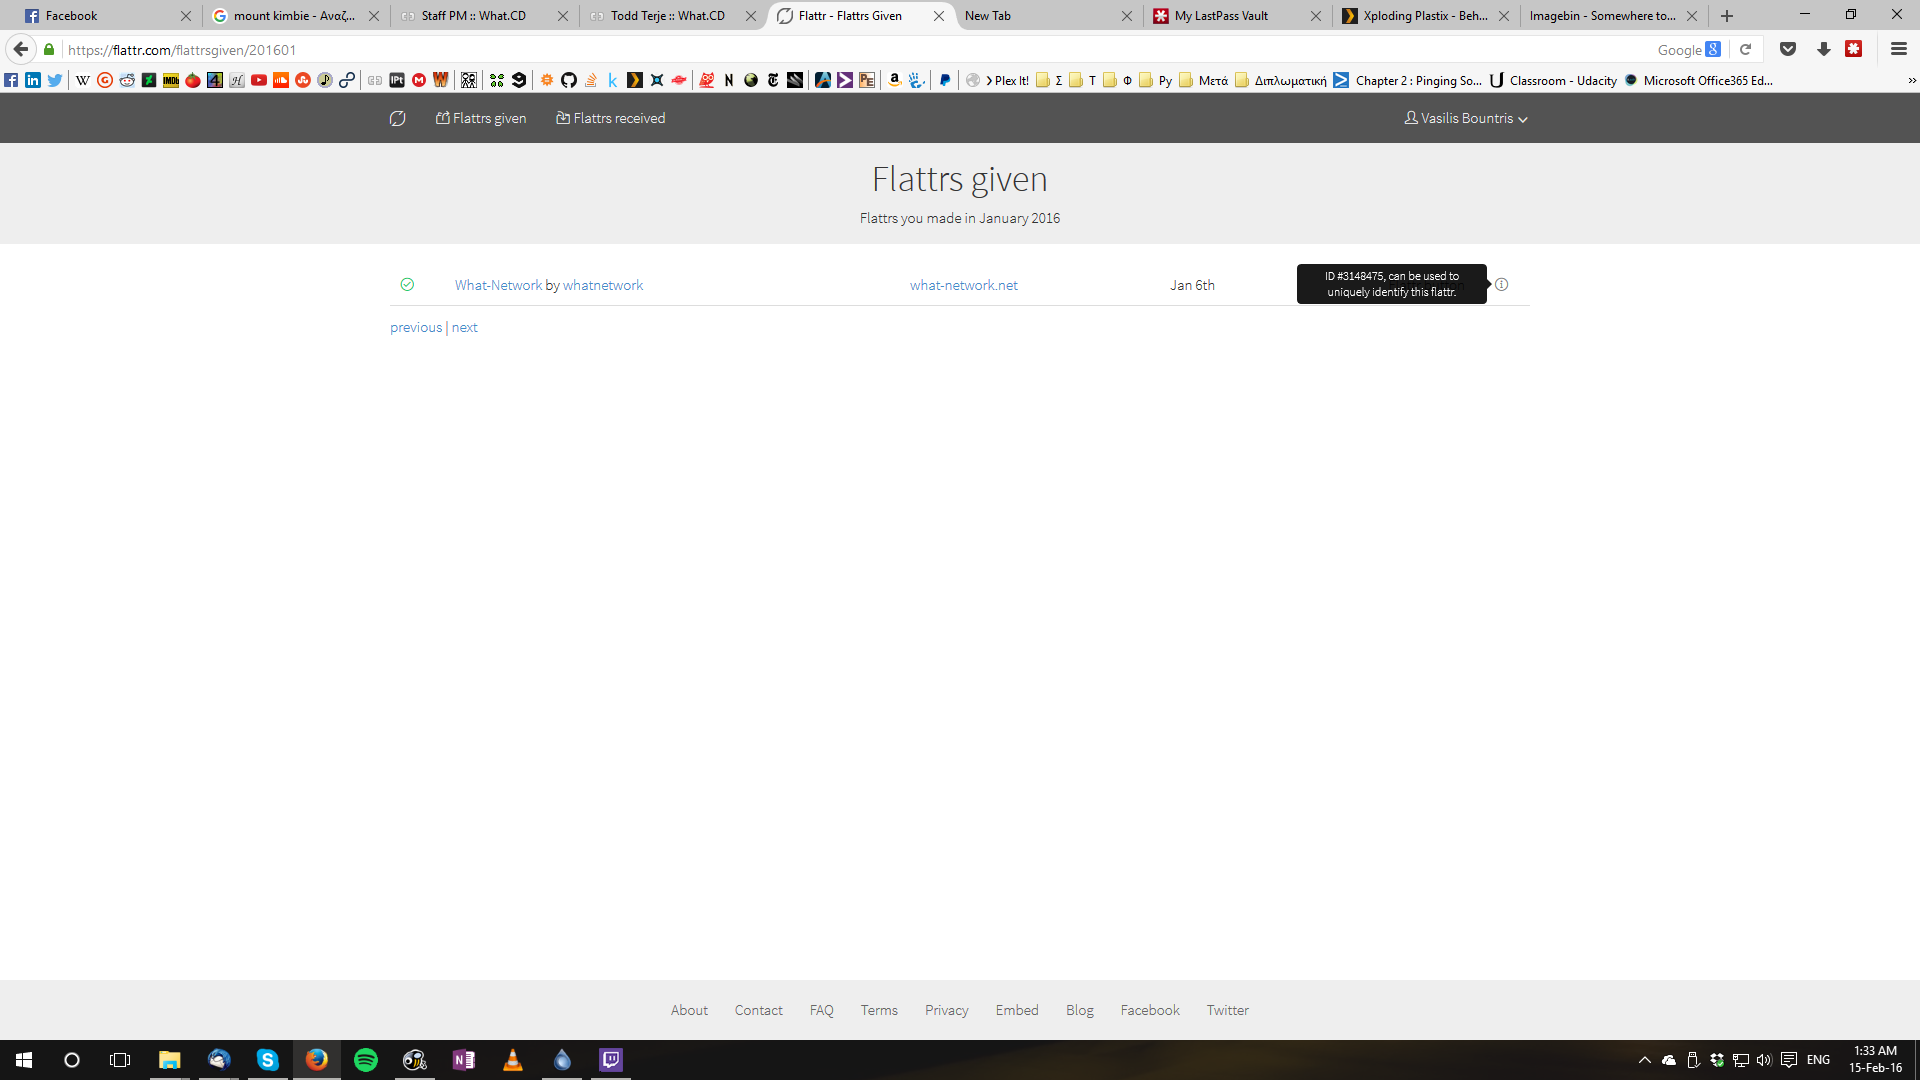Open the PayPal bookmark icon

point(945,80)
